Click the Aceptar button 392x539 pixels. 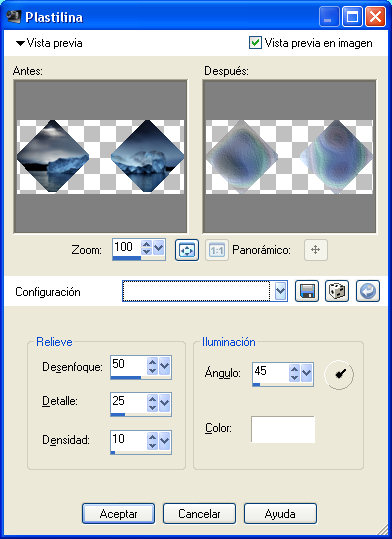[x=118, y=514]
